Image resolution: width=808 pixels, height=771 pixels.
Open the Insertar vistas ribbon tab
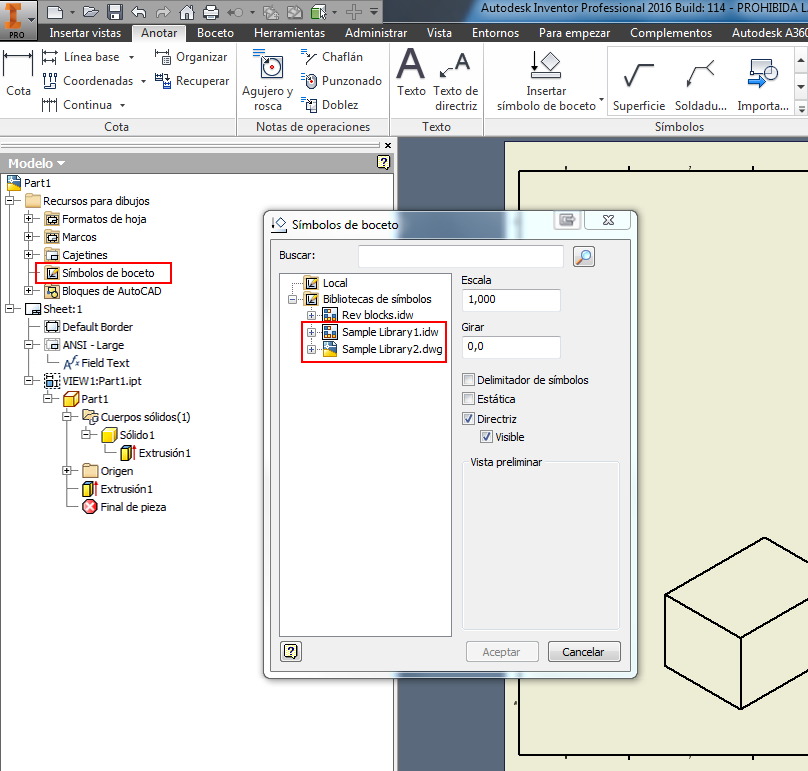pos(85,33)
